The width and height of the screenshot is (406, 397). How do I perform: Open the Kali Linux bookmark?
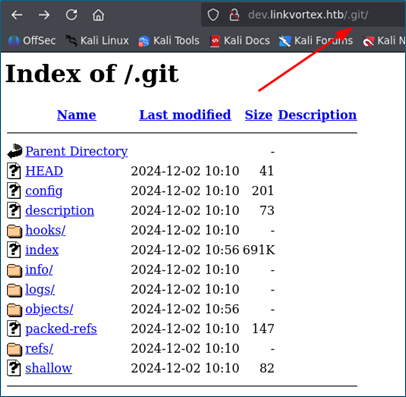pos(97,41)
